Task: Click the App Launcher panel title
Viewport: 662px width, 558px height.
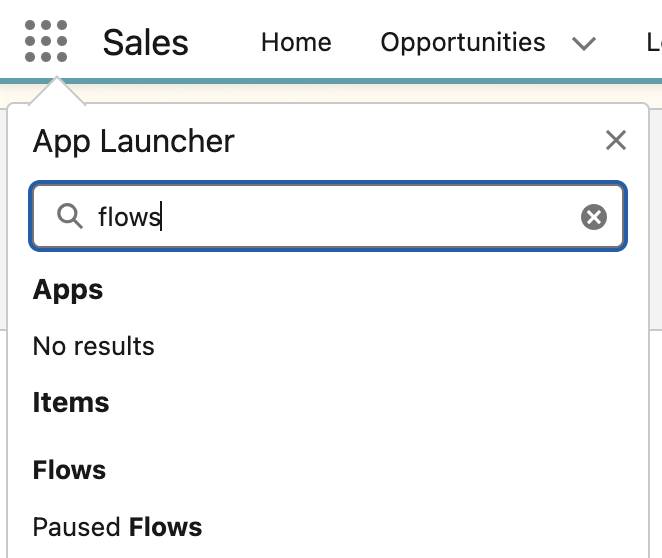Action: pyautogui.click(x=133, y=141)
